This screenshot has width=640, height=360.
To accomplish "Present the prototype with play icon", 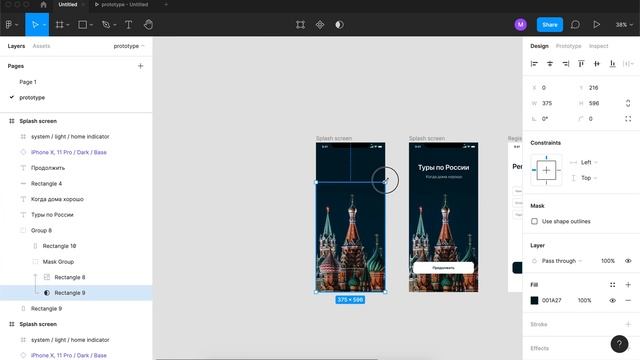I will (596, 24).
